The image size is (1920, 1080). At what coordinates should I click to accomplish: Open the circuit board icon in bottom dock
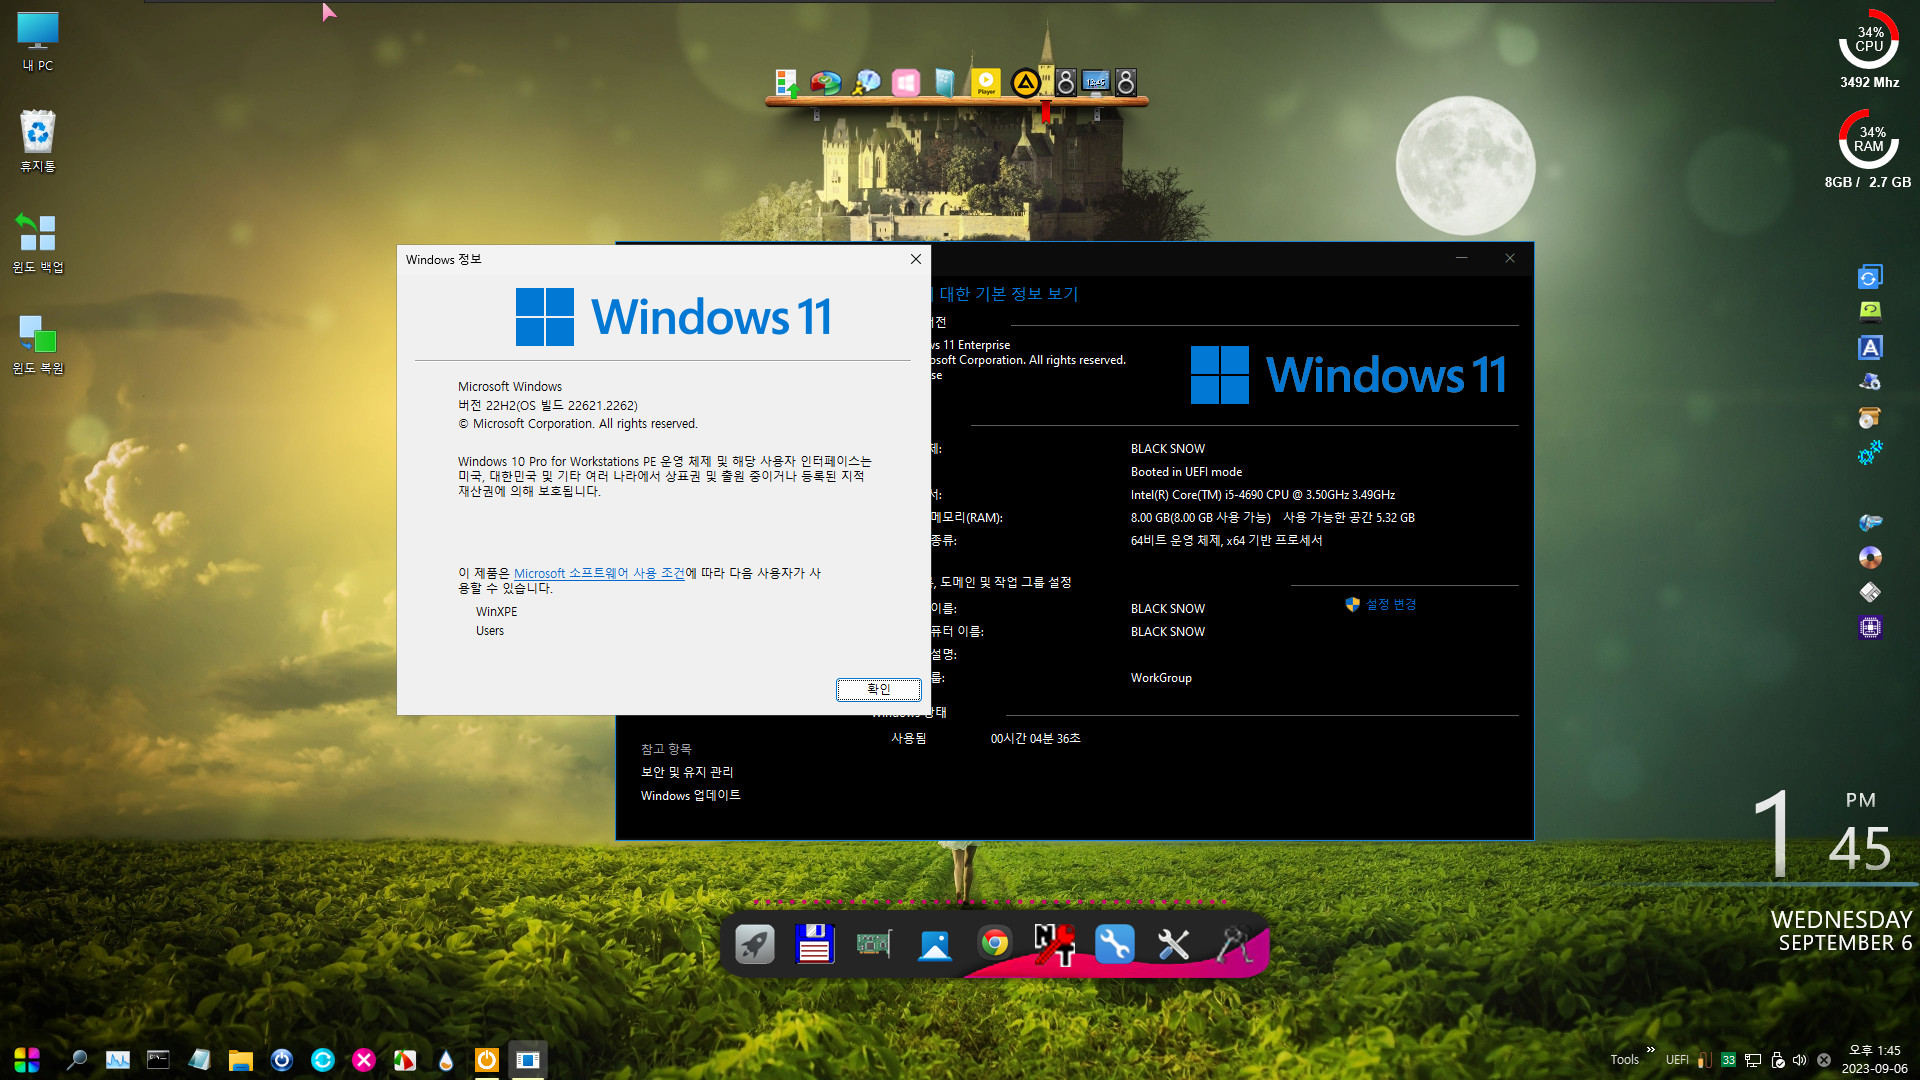coord(874,944)
